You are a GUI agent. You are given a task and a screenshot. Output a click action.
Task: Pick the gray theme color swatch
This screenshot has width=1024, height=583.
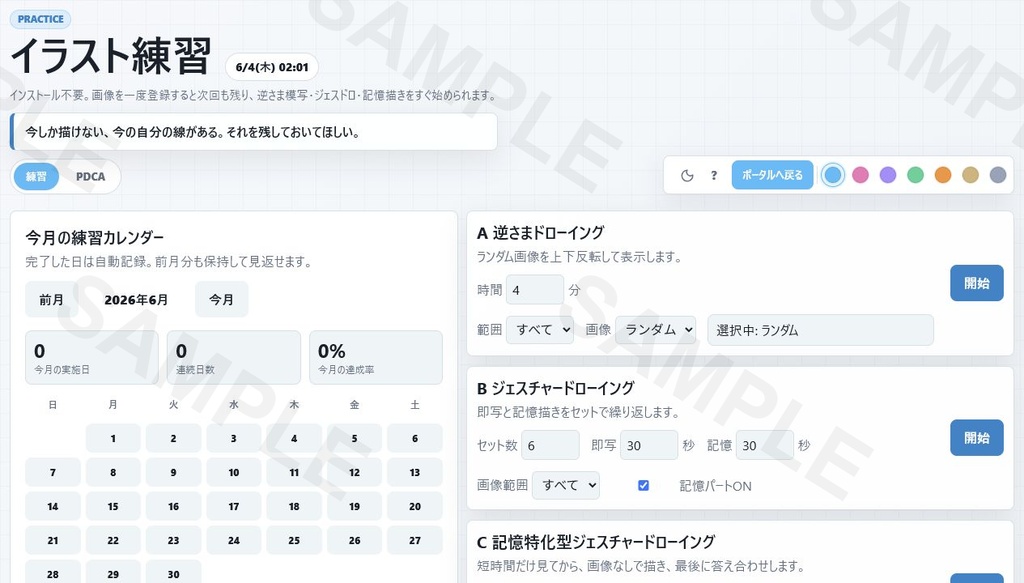[x=998, y=175]
